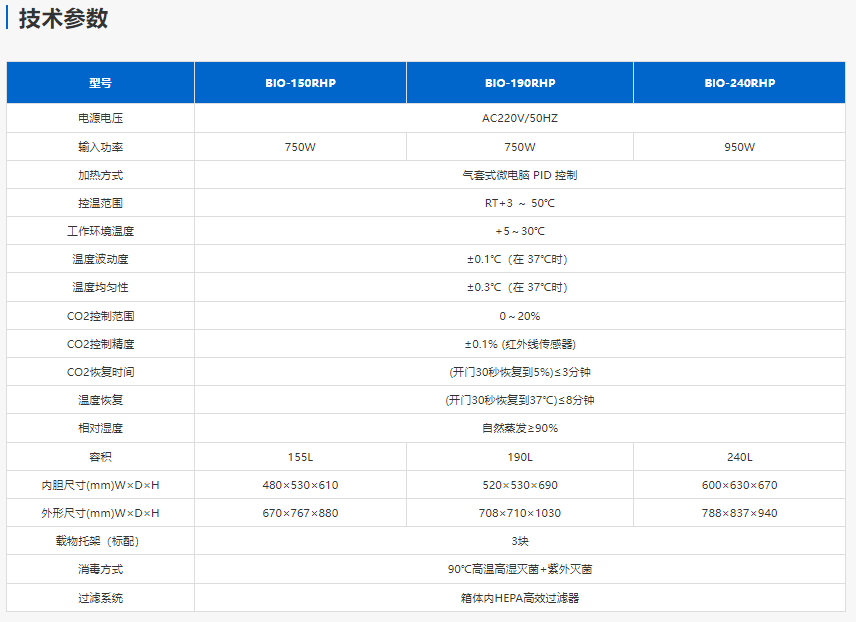Viewport: 856px width, 622px height.
Task: Click the 155L volume cell
Action: pos(300,457)
